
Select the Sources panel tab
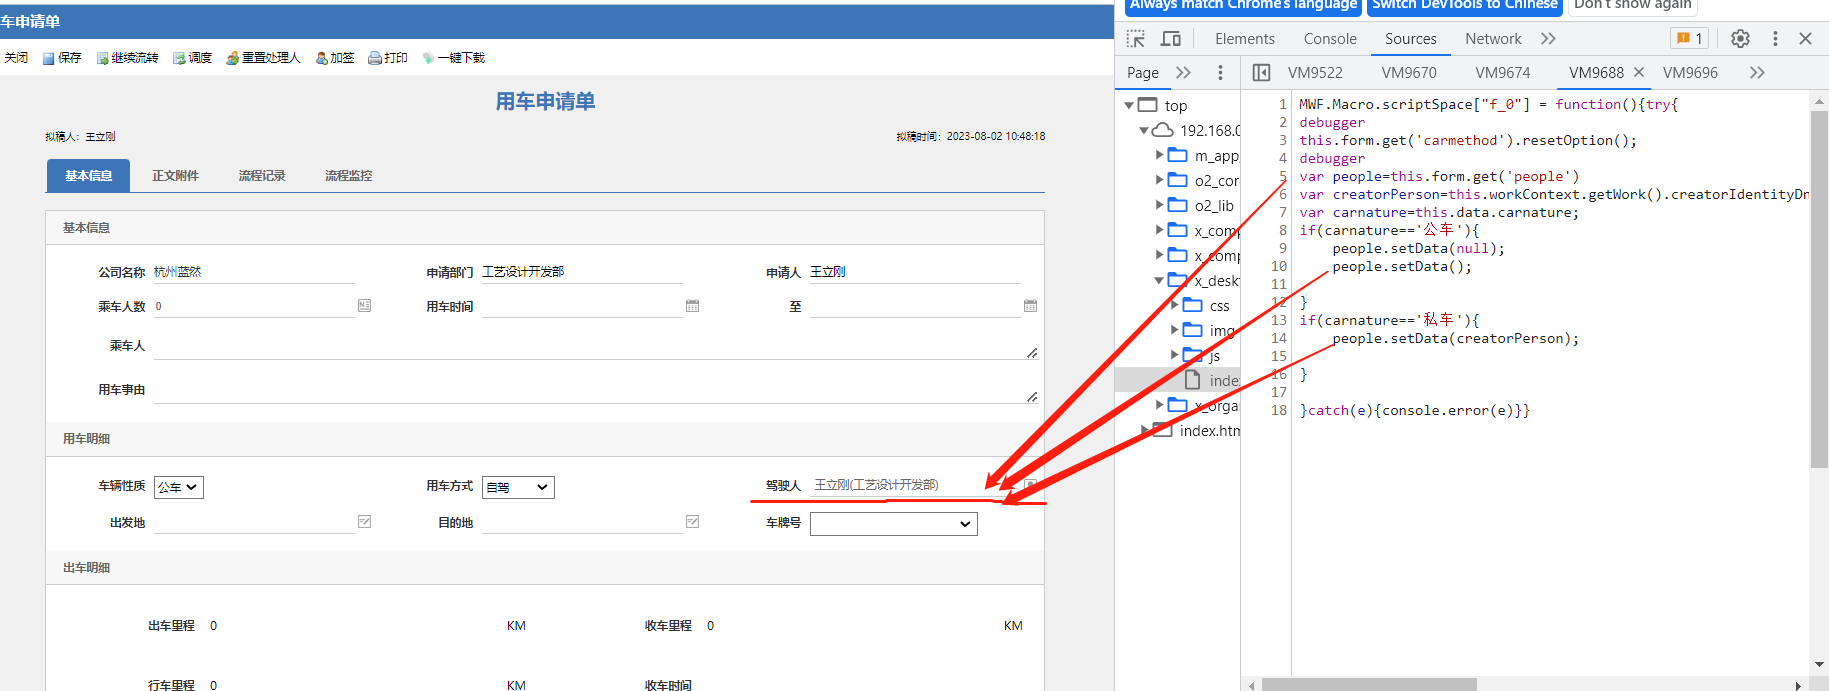coord(1410,38)
